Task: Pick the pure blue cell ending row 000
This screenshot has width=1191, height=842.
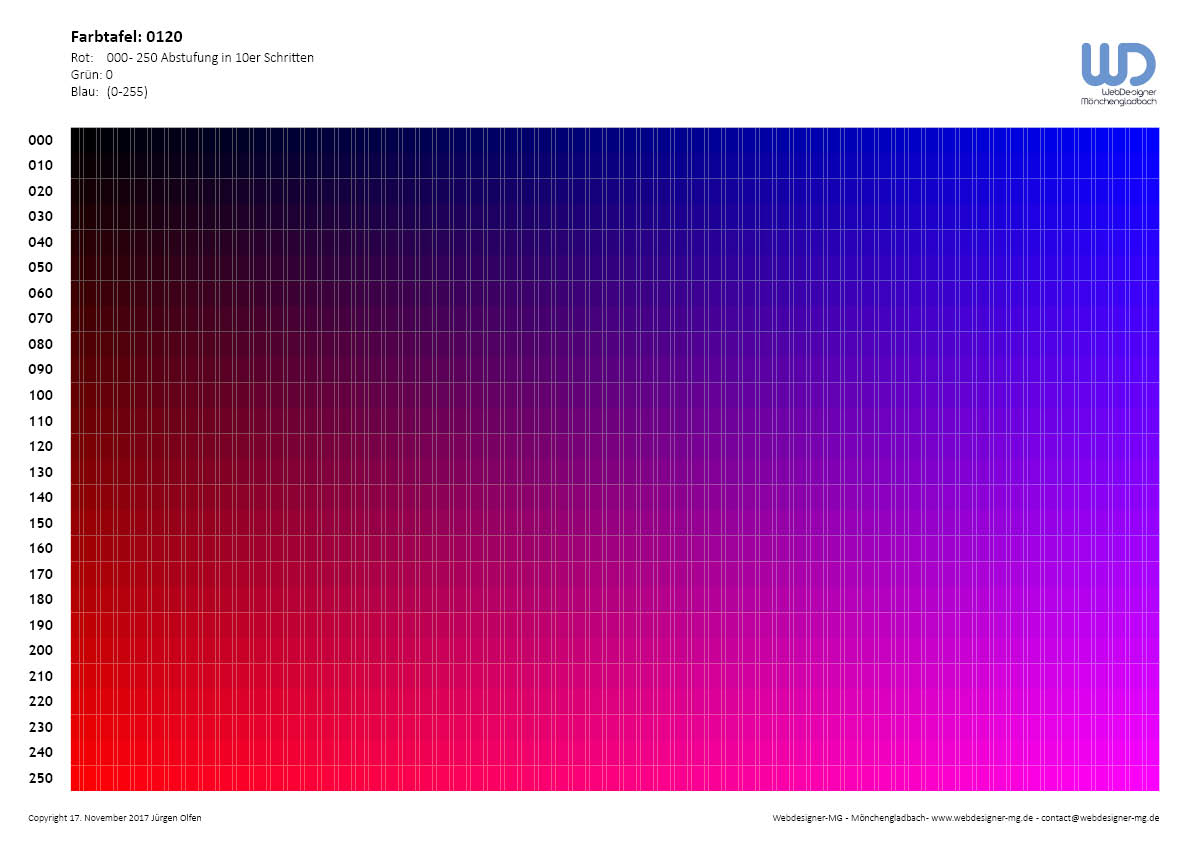Action: [x=1154, y=140]
